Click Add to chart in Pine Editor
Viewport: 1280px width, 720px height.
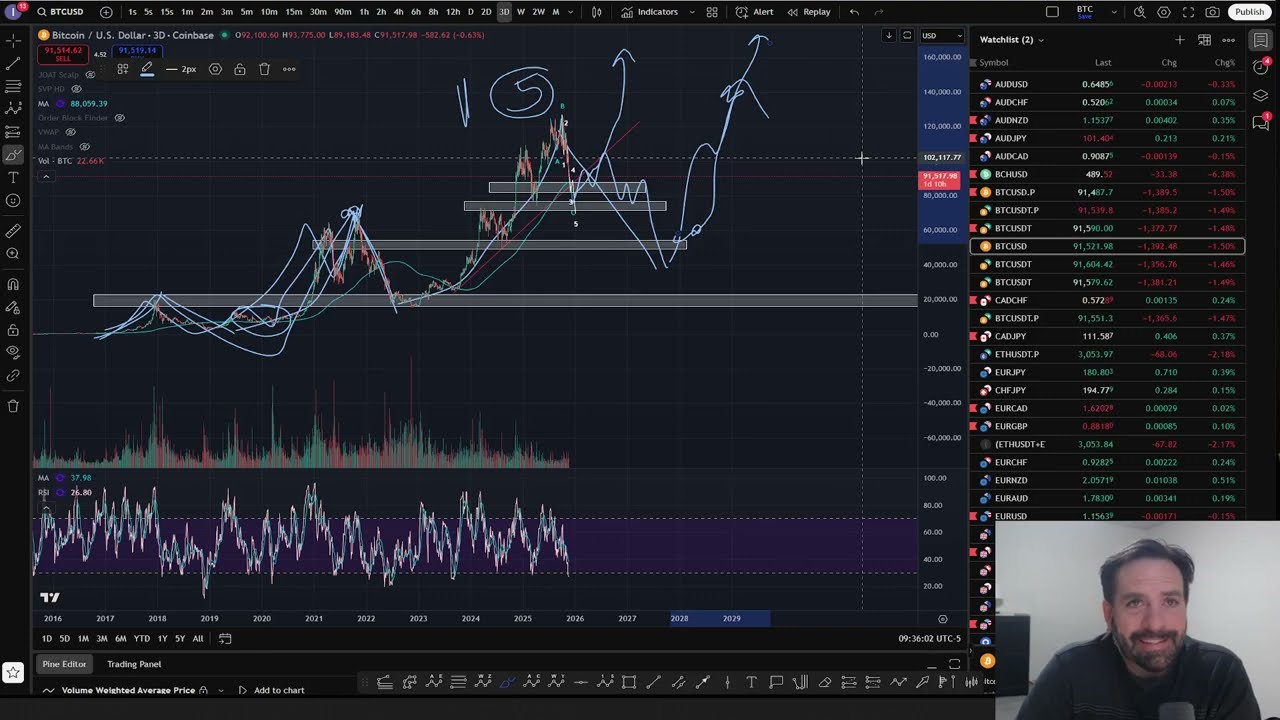[270, 690]
